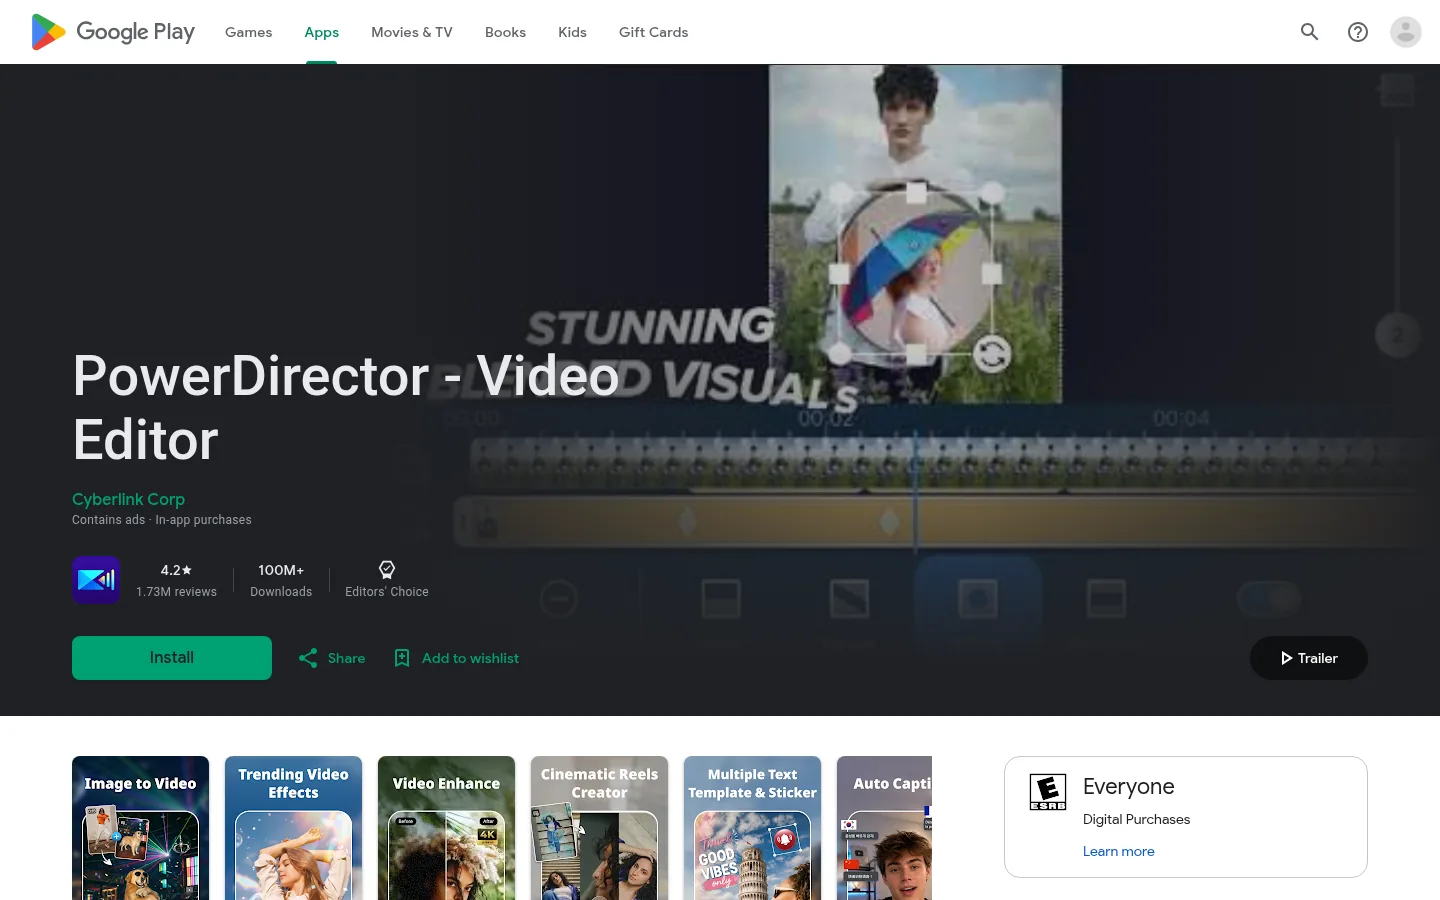Follow the Learn more link
1440x900 pixels.
1118,851
